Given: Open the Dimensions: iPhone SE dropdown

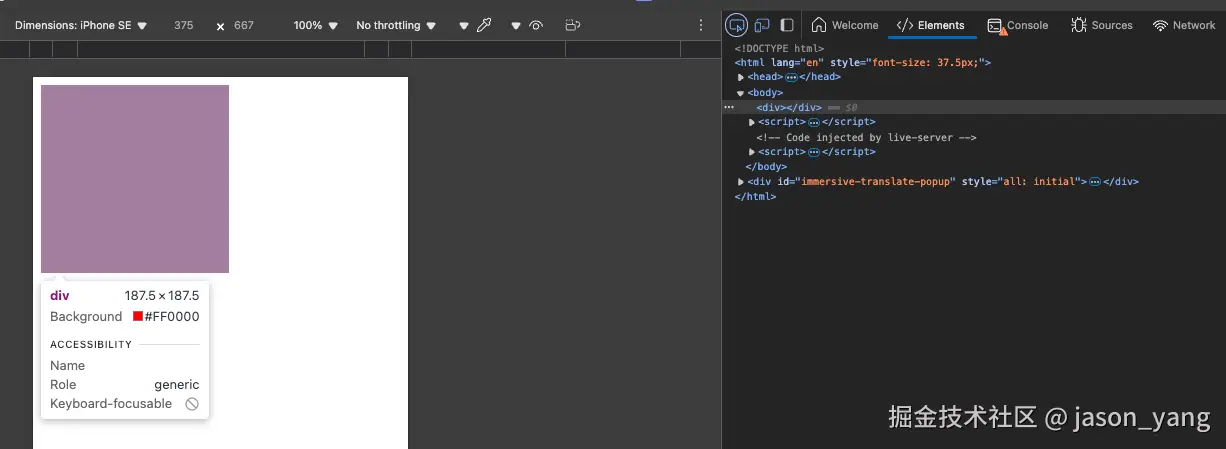Looking at the screenshot, I should pos(81,25).
